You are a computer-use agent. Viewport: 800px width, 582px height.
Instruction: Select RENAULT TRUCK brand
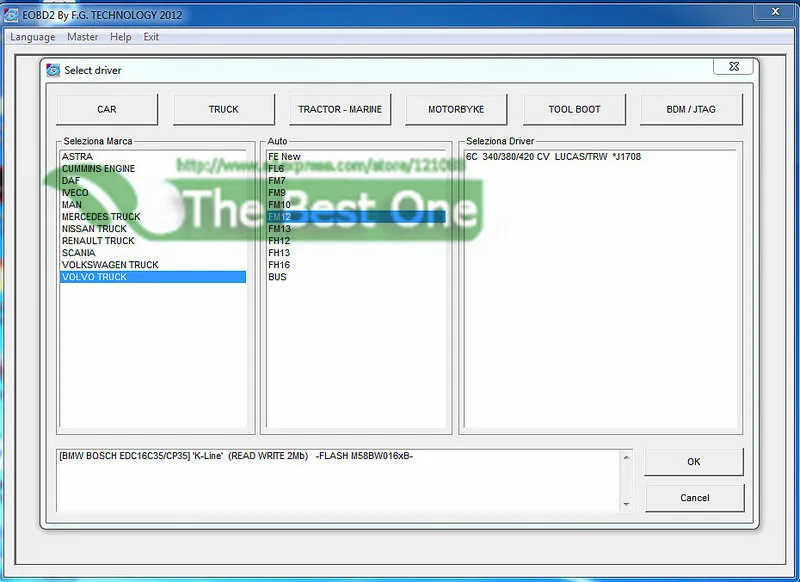click(153, 241)
